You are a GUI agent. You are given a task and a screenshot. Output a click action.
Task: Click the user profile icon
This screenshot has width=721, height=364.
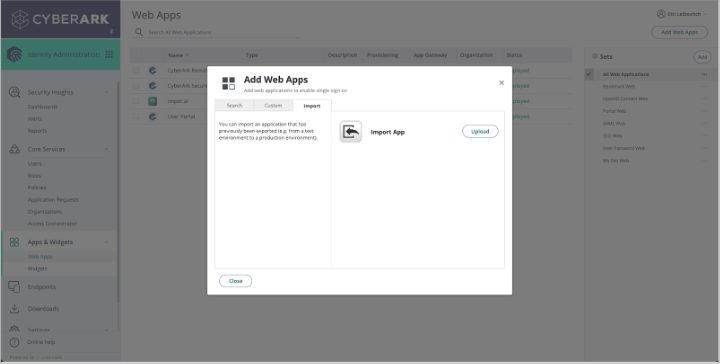pos(661,14)
